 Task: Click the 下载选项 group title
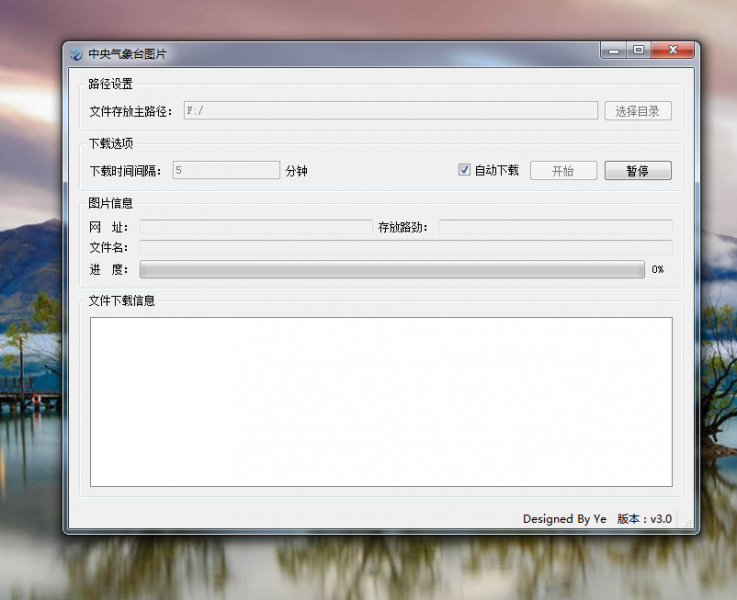click(x=111, y=143)
